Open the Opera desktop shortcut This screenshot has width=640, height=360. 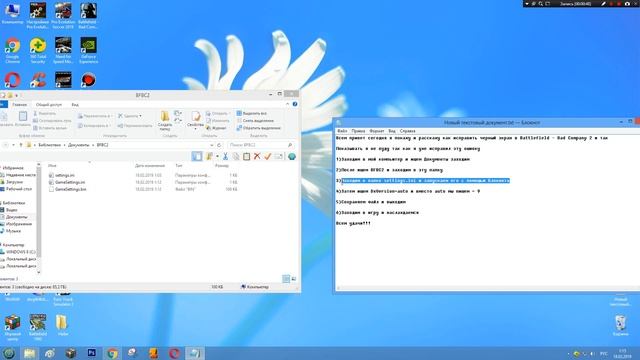tap(12, 80)
